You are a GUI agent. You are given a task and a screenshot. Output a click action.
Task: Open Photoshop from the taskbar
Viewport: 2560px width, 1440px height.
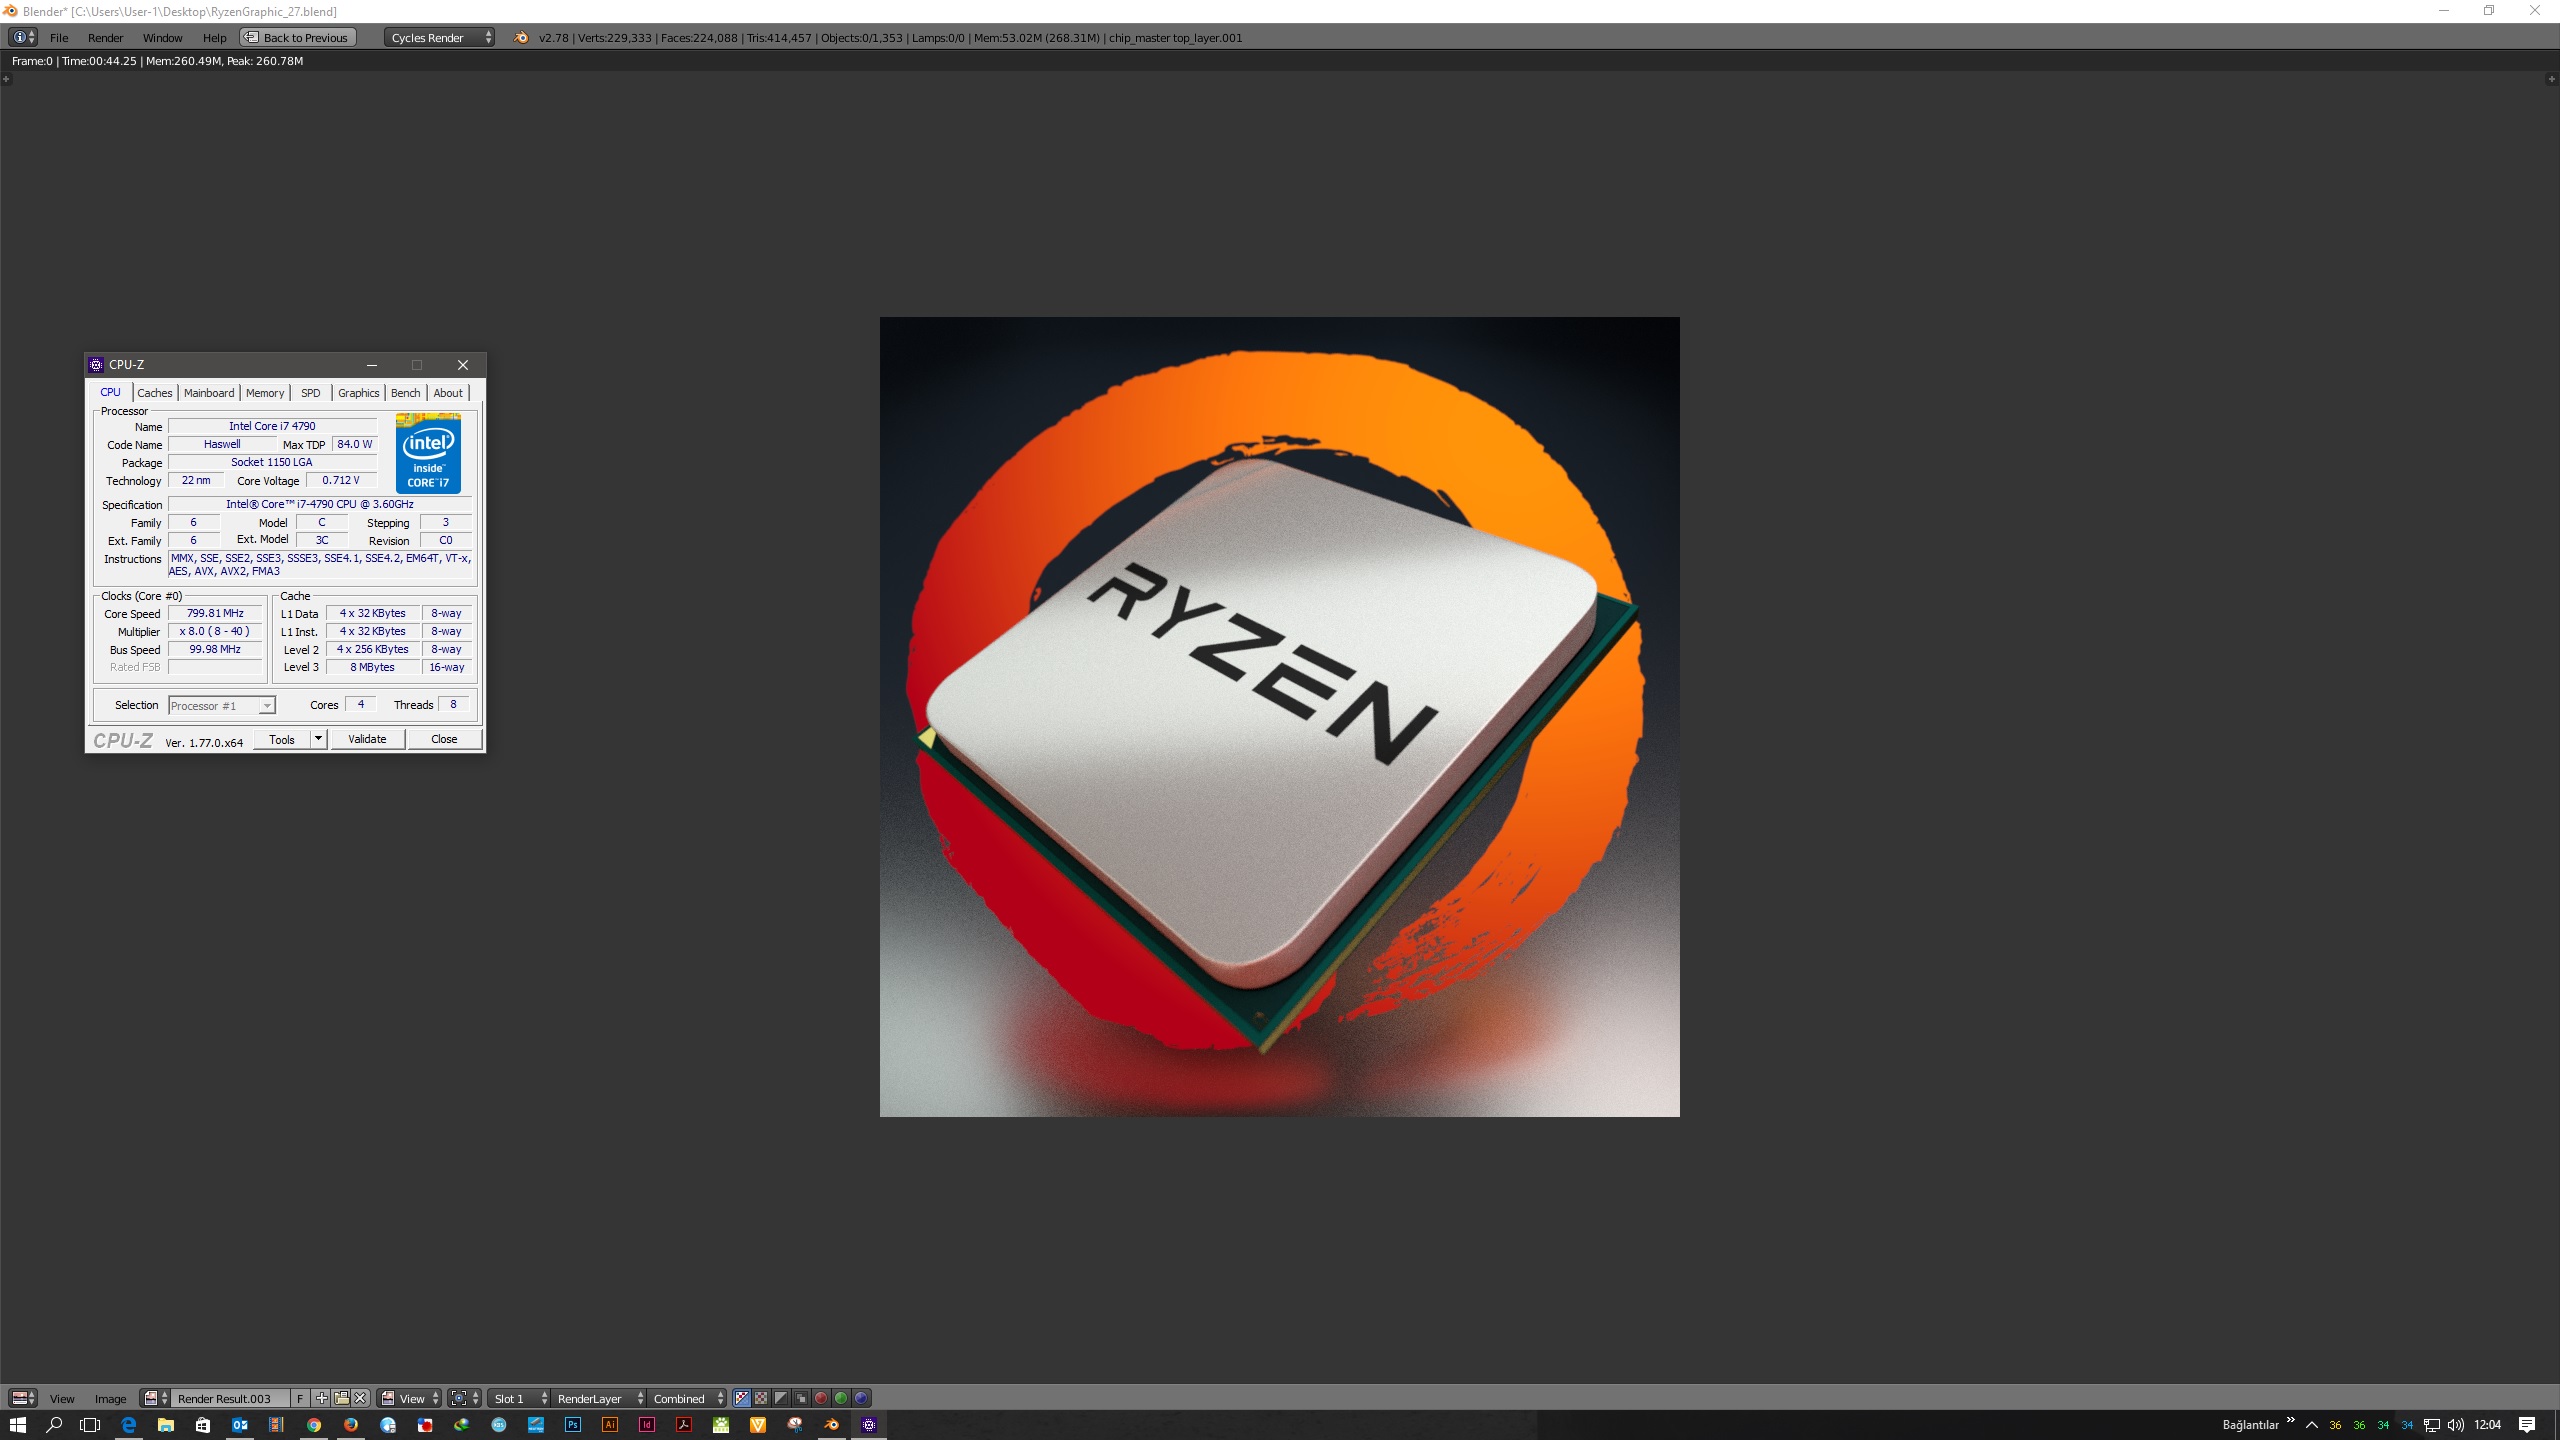pos(573,1425)
